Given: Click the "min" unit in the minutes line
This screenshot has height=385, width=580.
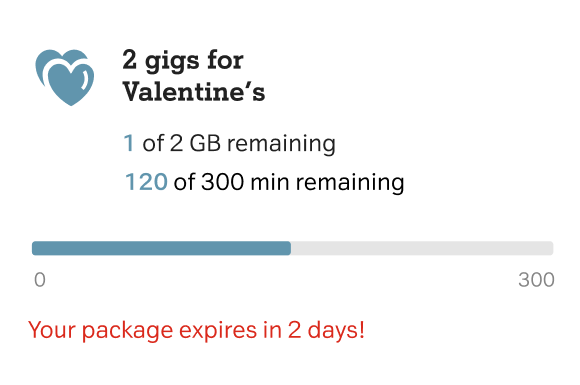Looking at the screenshot, I should click(269, 182).
